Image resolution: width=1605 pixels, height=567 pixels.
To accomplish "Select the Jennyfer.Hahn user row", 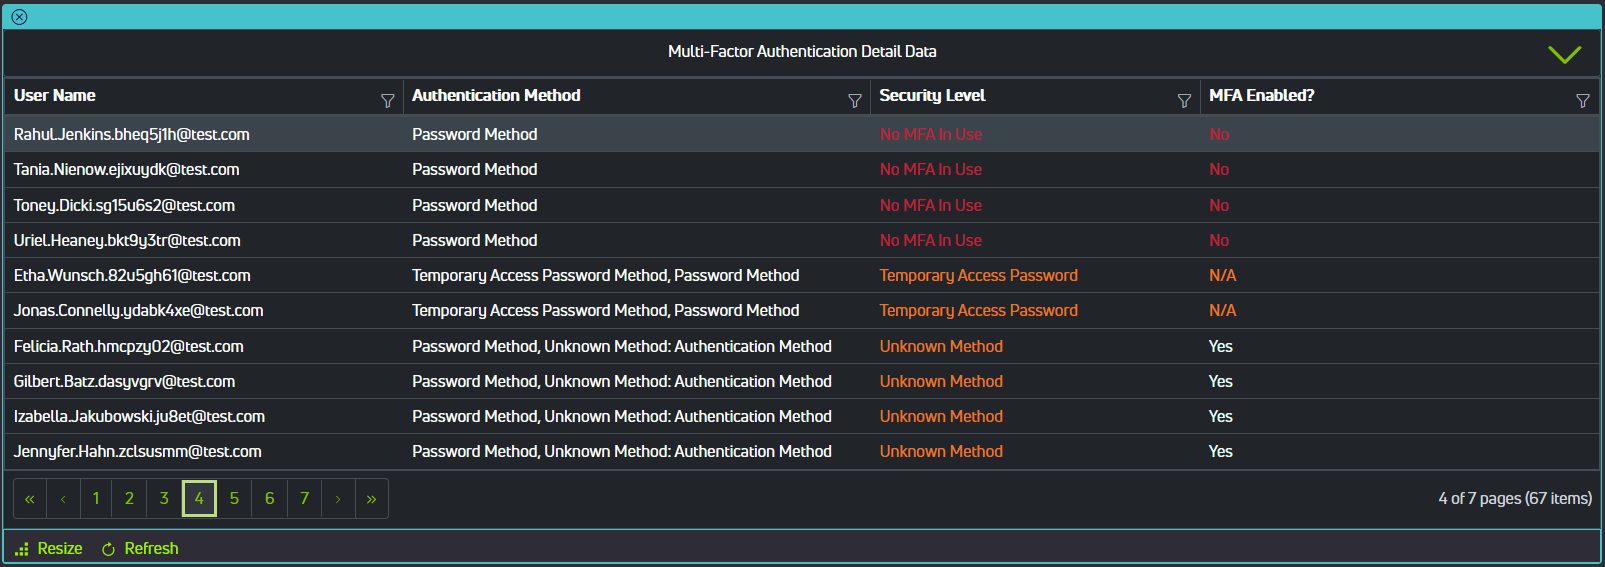I will (x=138, y=452).
